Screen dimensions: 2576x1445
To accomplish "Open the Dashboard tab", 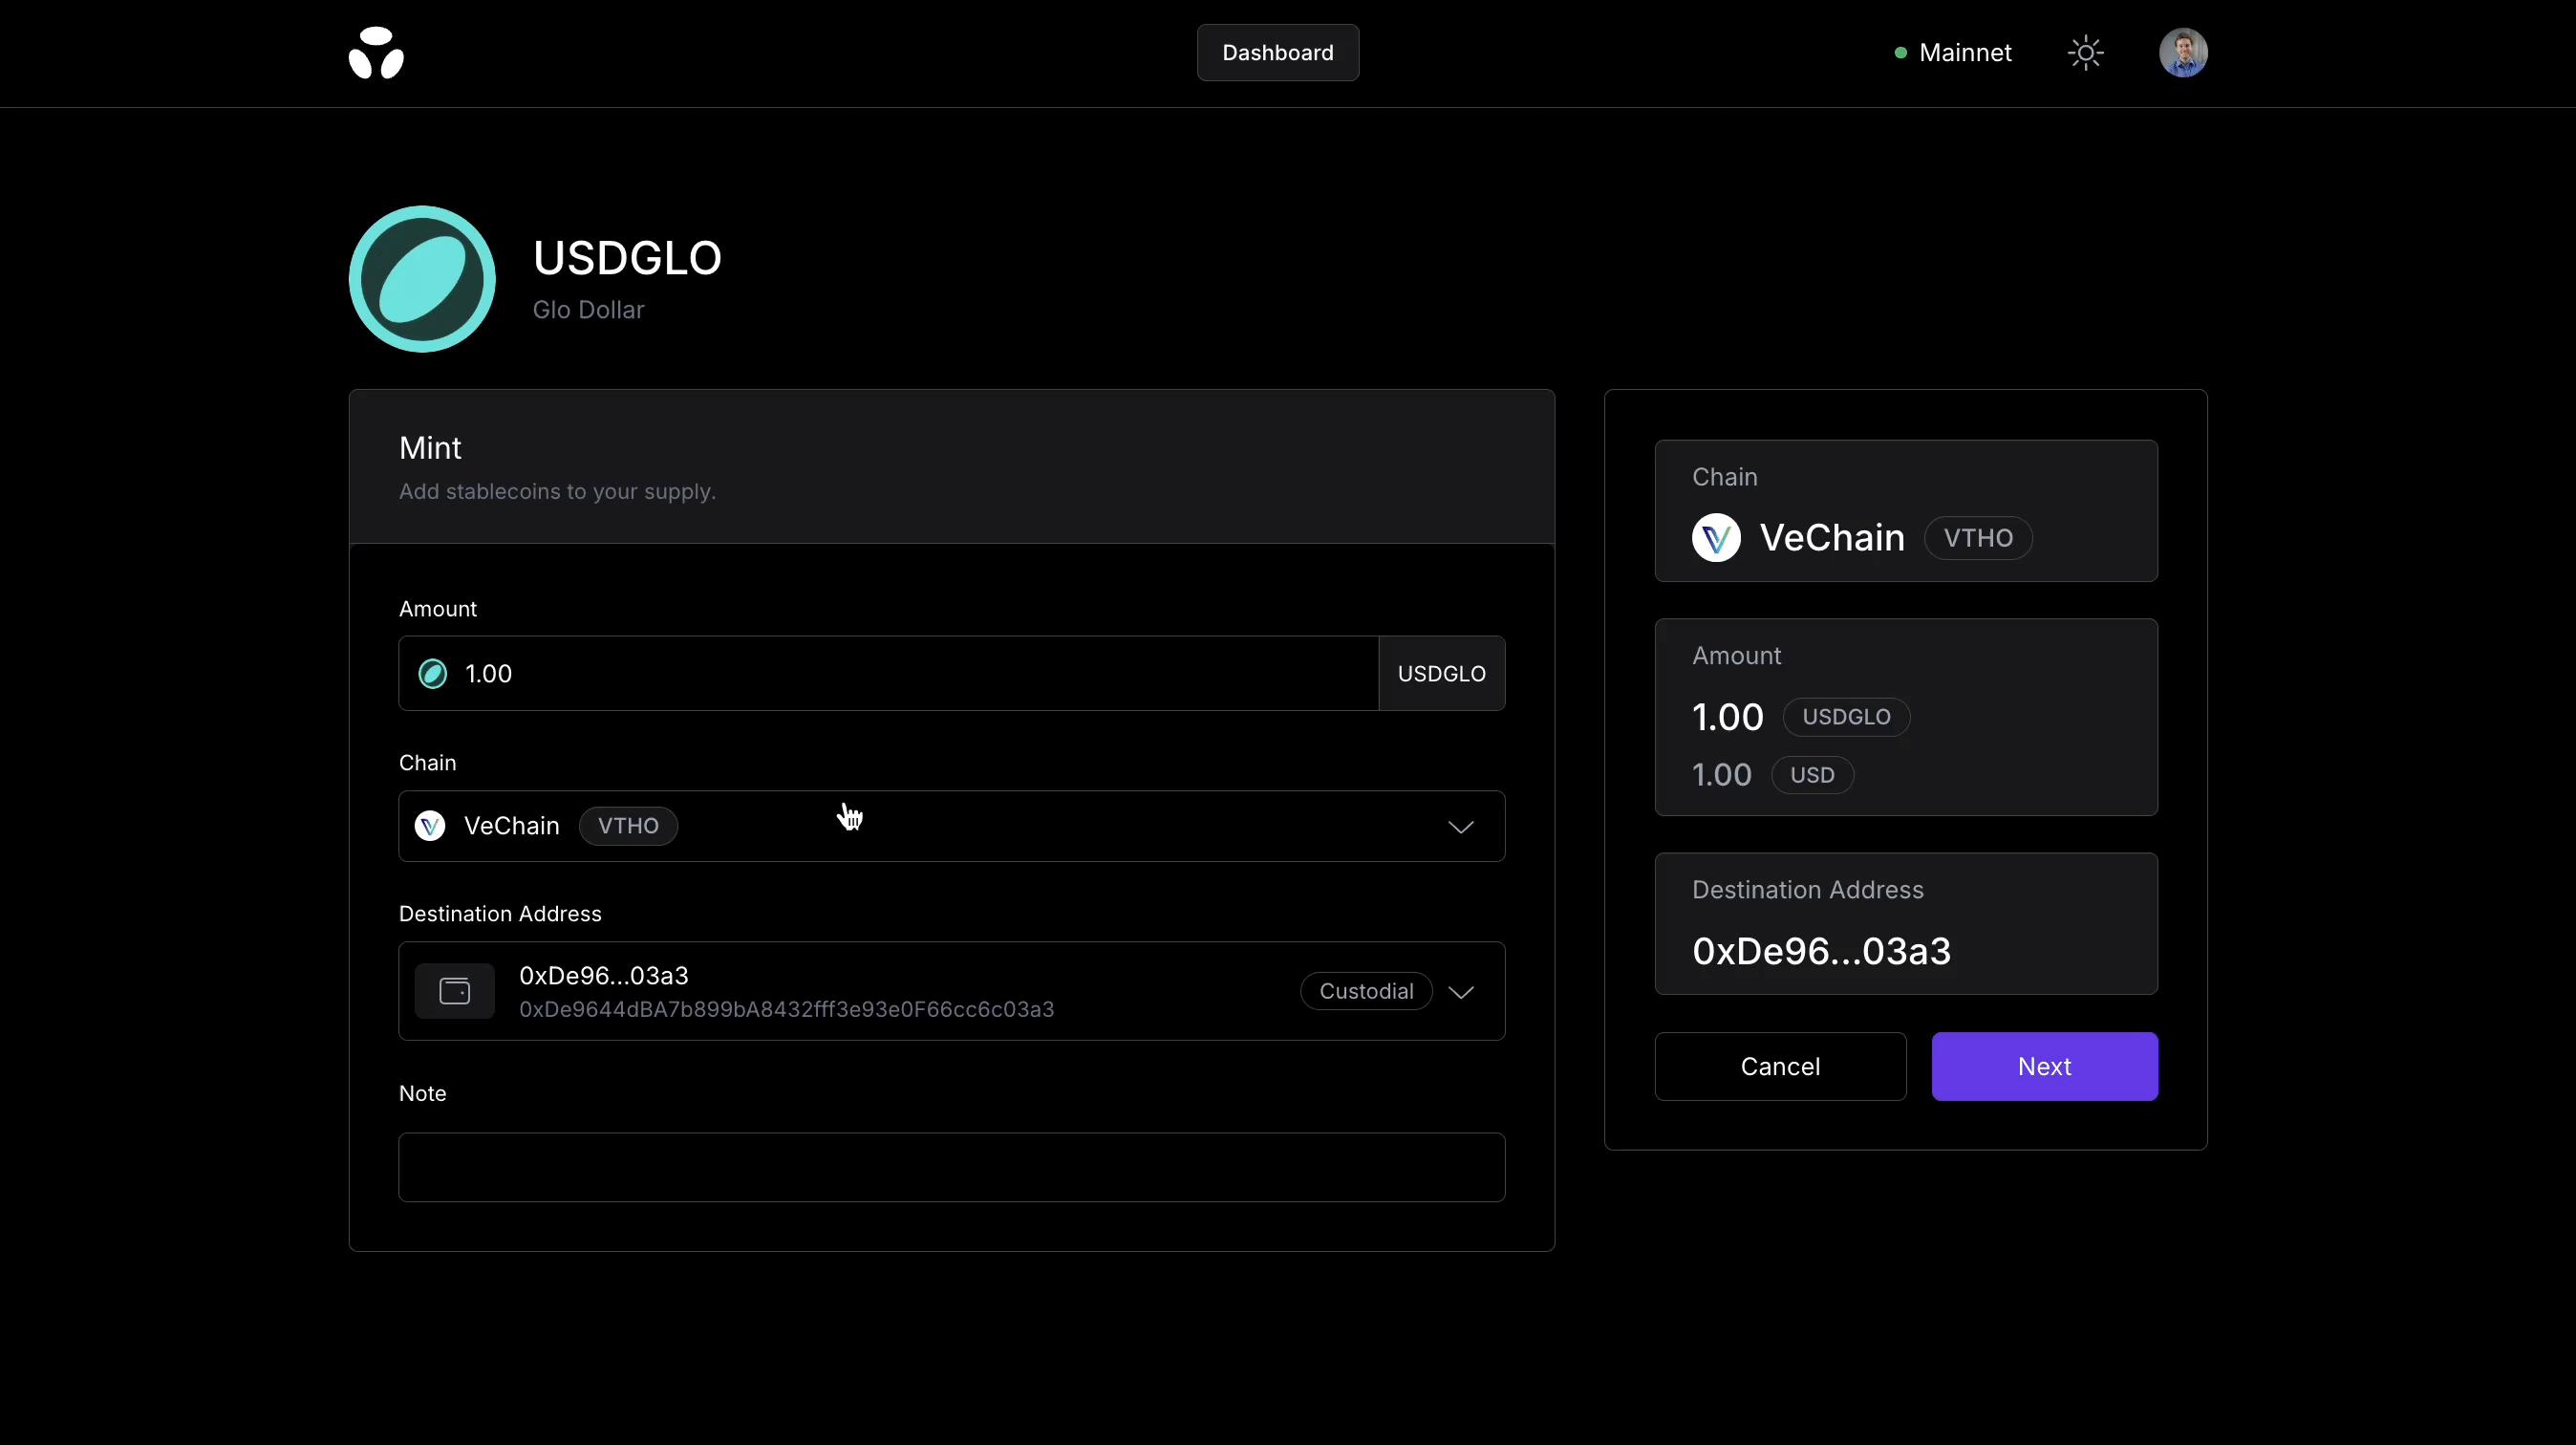I will coord(1277,53).
